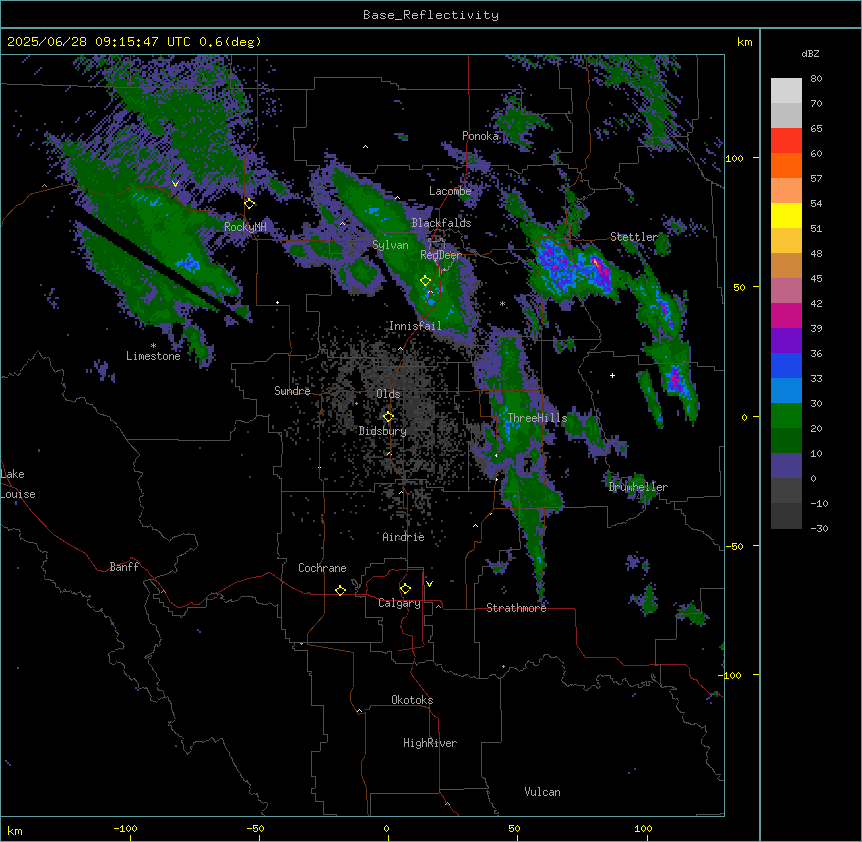
Task: Click the ThreeHills city label
Action: (537, 418)
